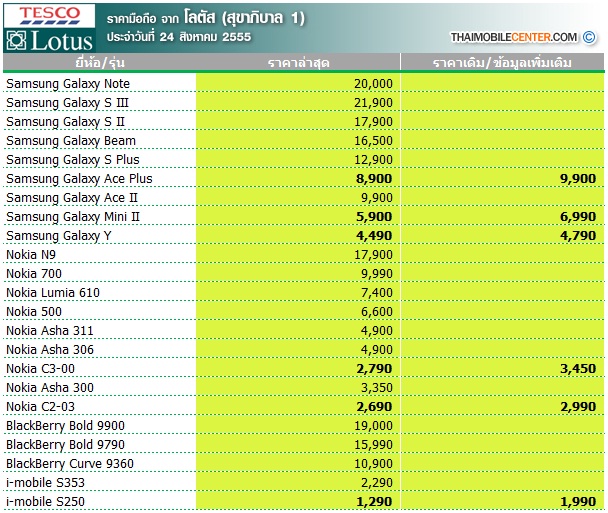Select the 16,500 price for Galaxy Beam

point(373,141)
